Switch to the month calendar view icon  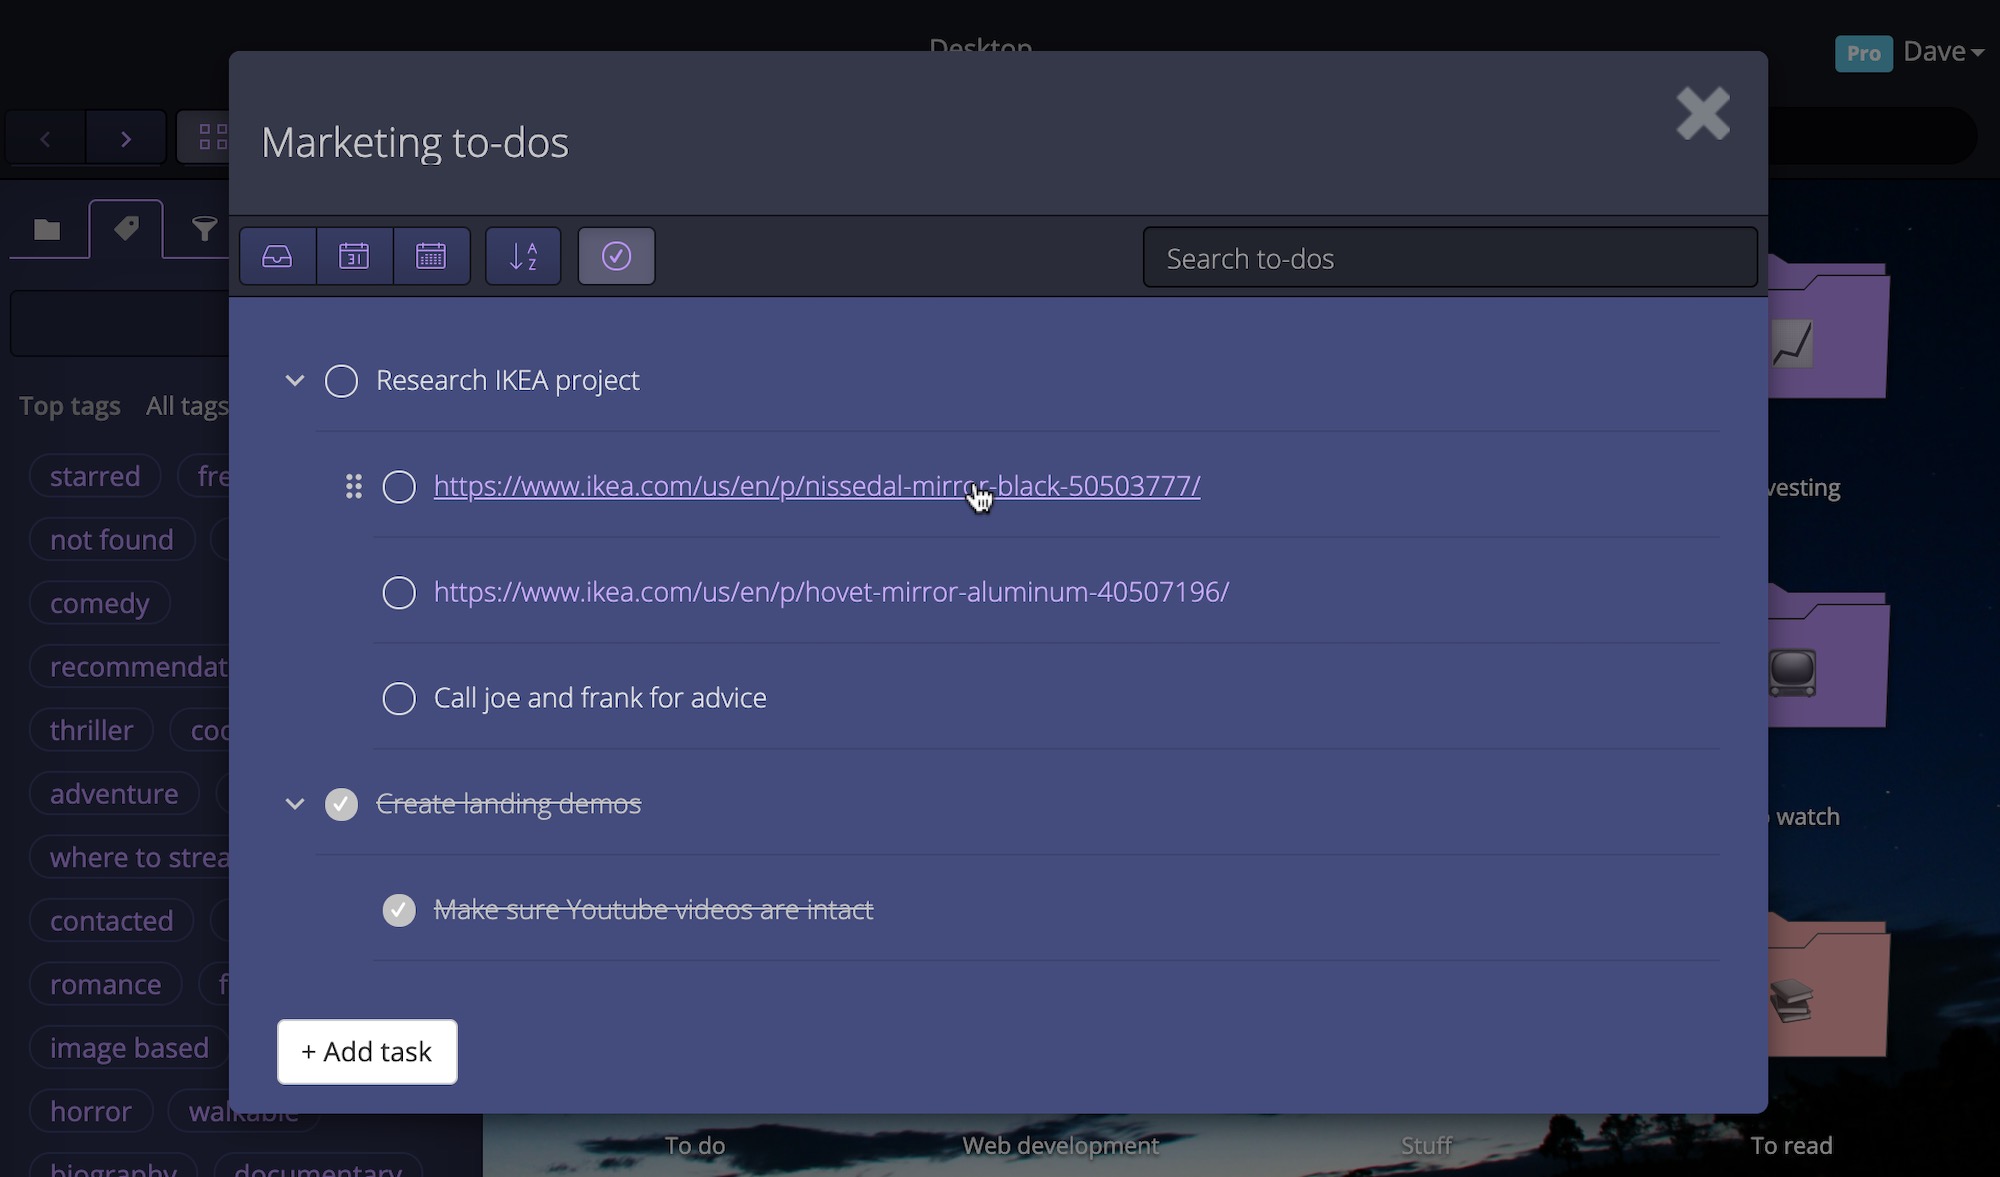431,257
